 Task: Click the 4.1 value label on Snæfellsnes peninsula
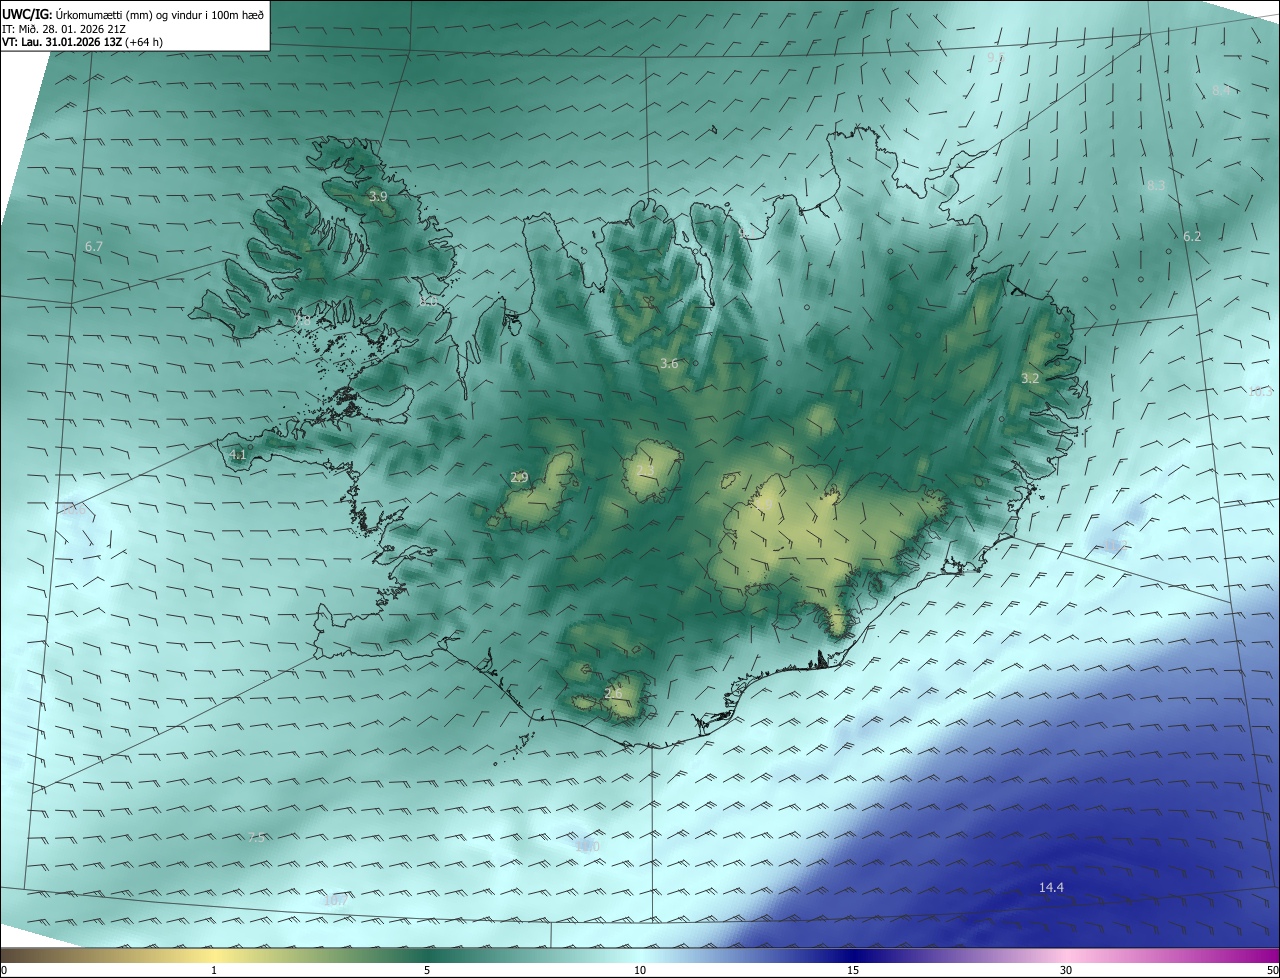tap(238, 454)
